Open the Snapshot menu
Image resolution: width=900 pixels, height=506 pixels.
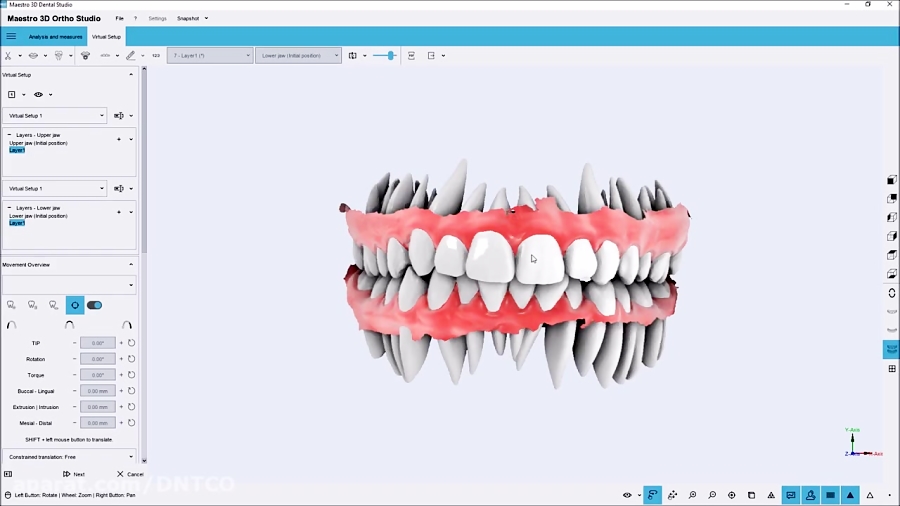pyautogui.click(x=192, y=18)
